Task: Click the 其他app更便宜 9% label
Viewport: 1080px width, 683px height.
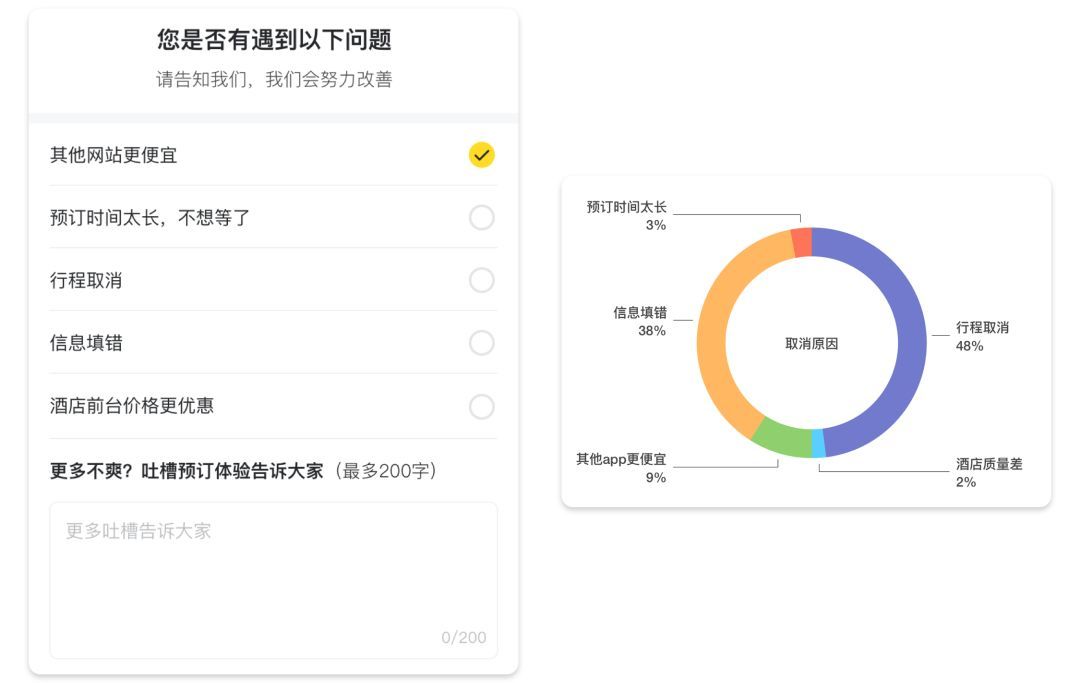Action: (x=621, y=468)
